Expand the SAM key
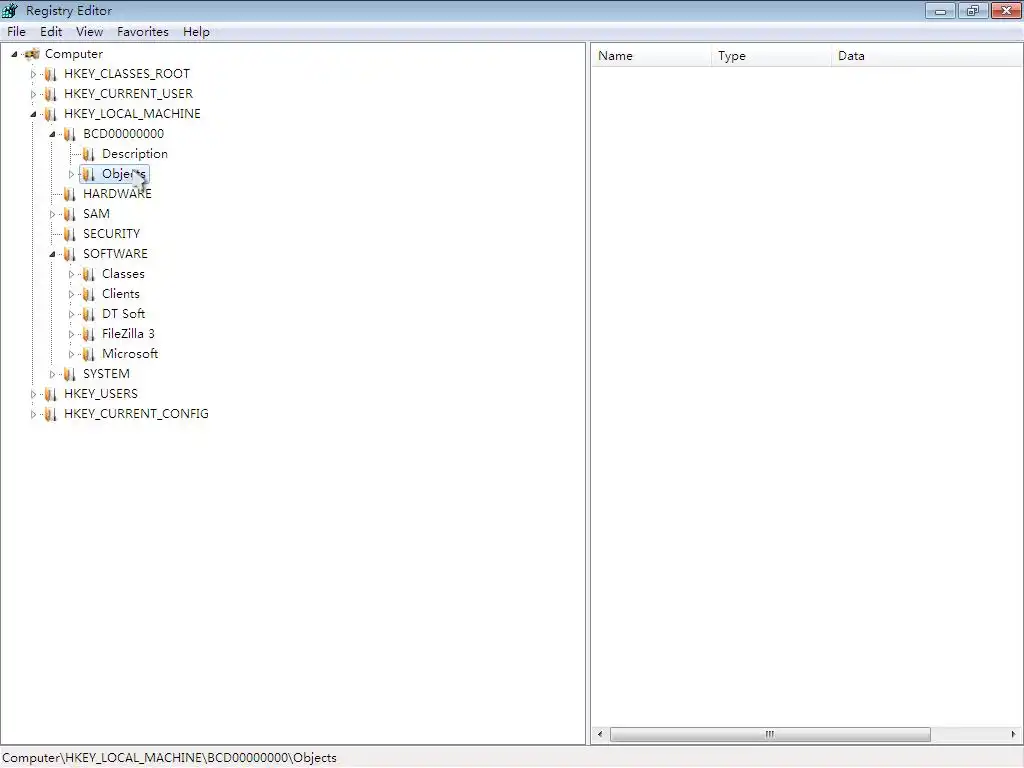This screenshot has height=768, width=1024. coord(52,214)
